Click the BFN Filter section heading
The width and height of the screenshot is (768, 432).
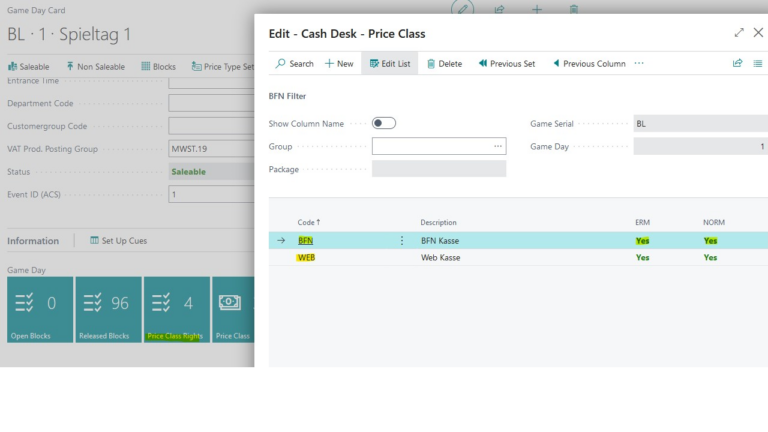[x=287, y=96]
